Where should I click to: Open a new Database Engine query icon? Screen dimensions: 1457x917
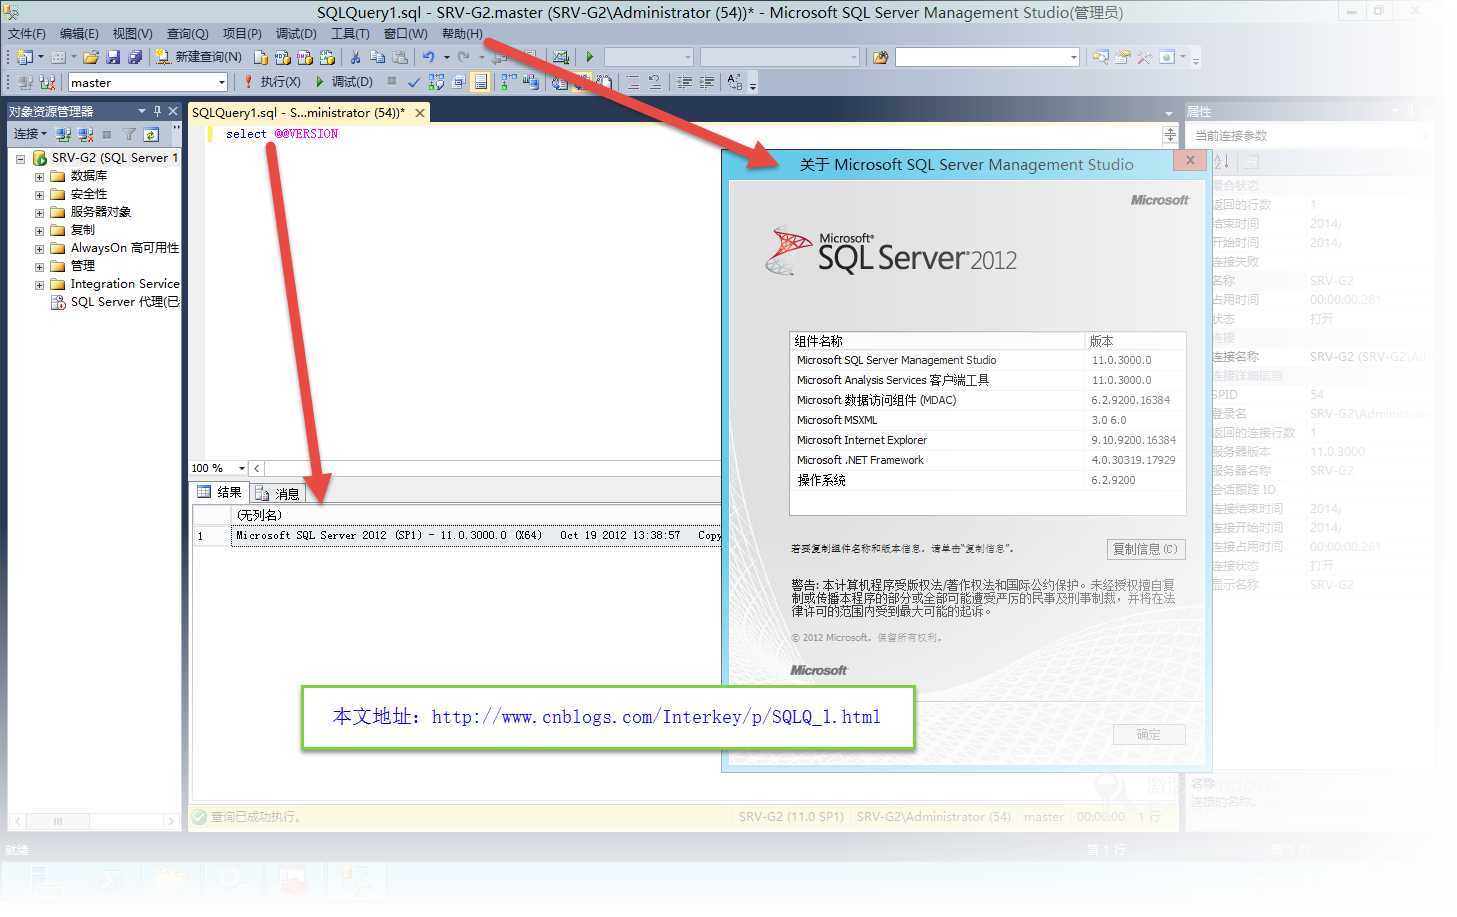point(260,57)
